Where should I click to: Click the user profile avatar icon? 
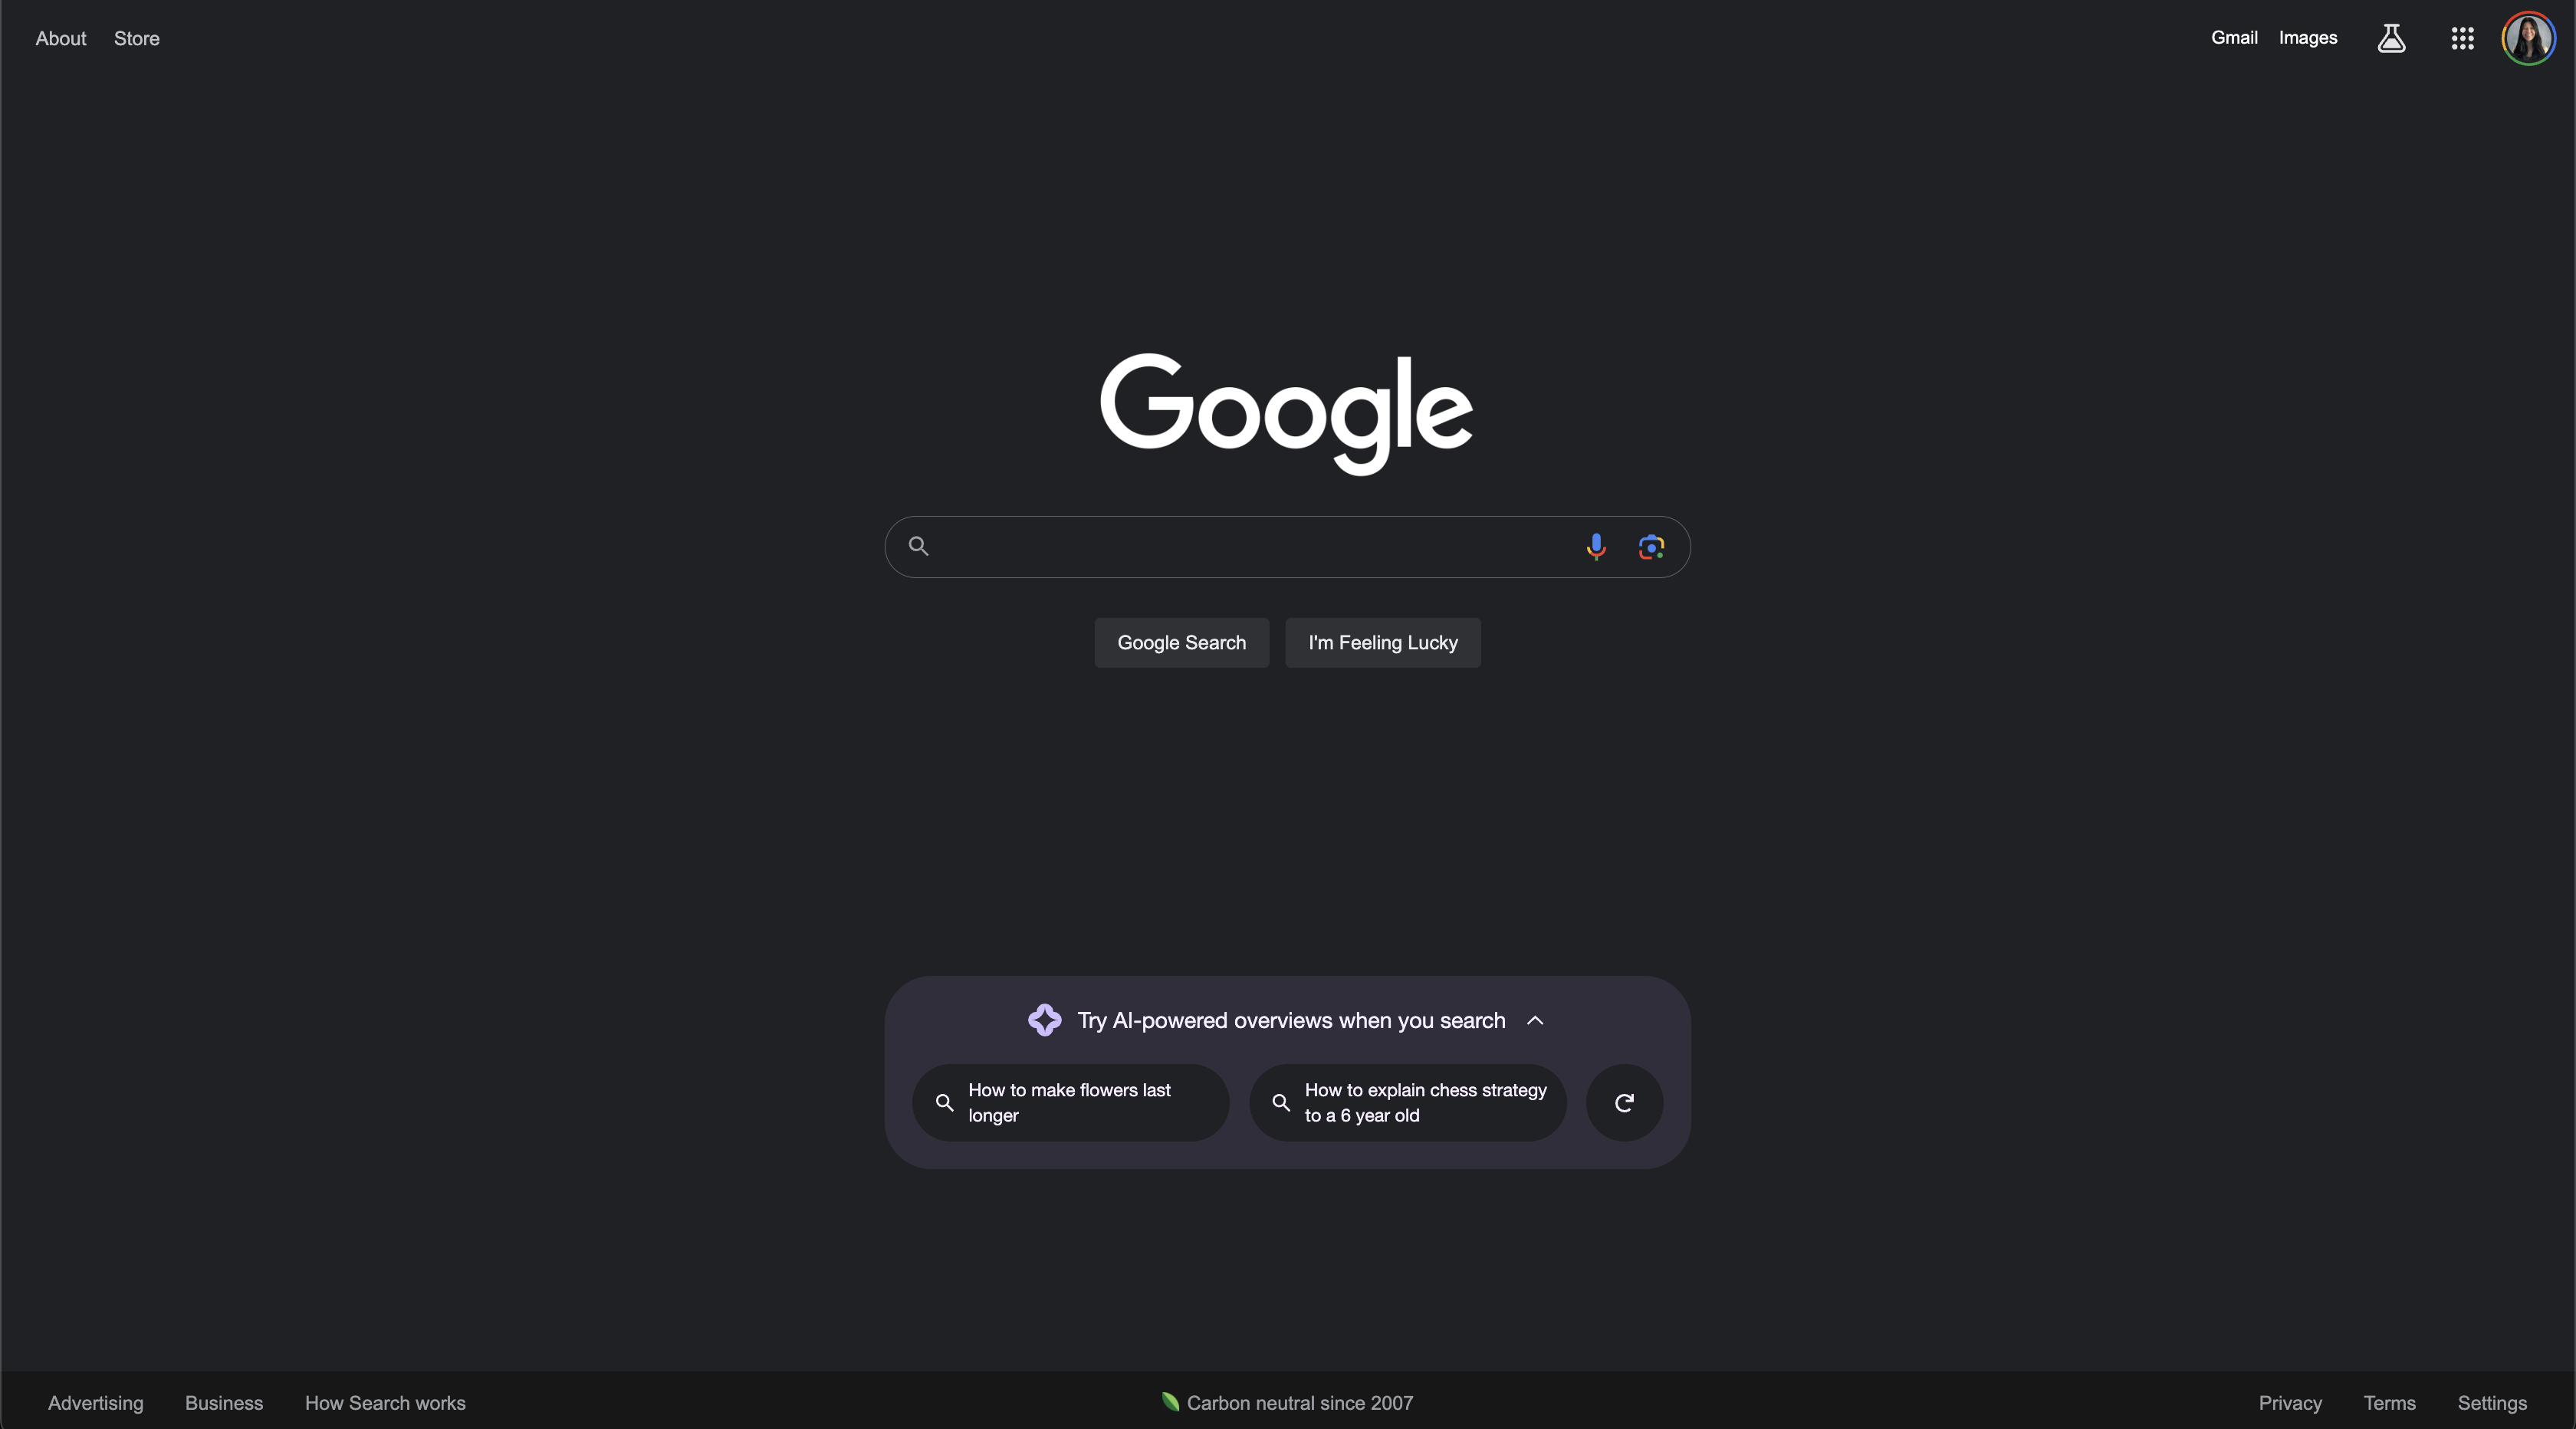[2528, 37]
